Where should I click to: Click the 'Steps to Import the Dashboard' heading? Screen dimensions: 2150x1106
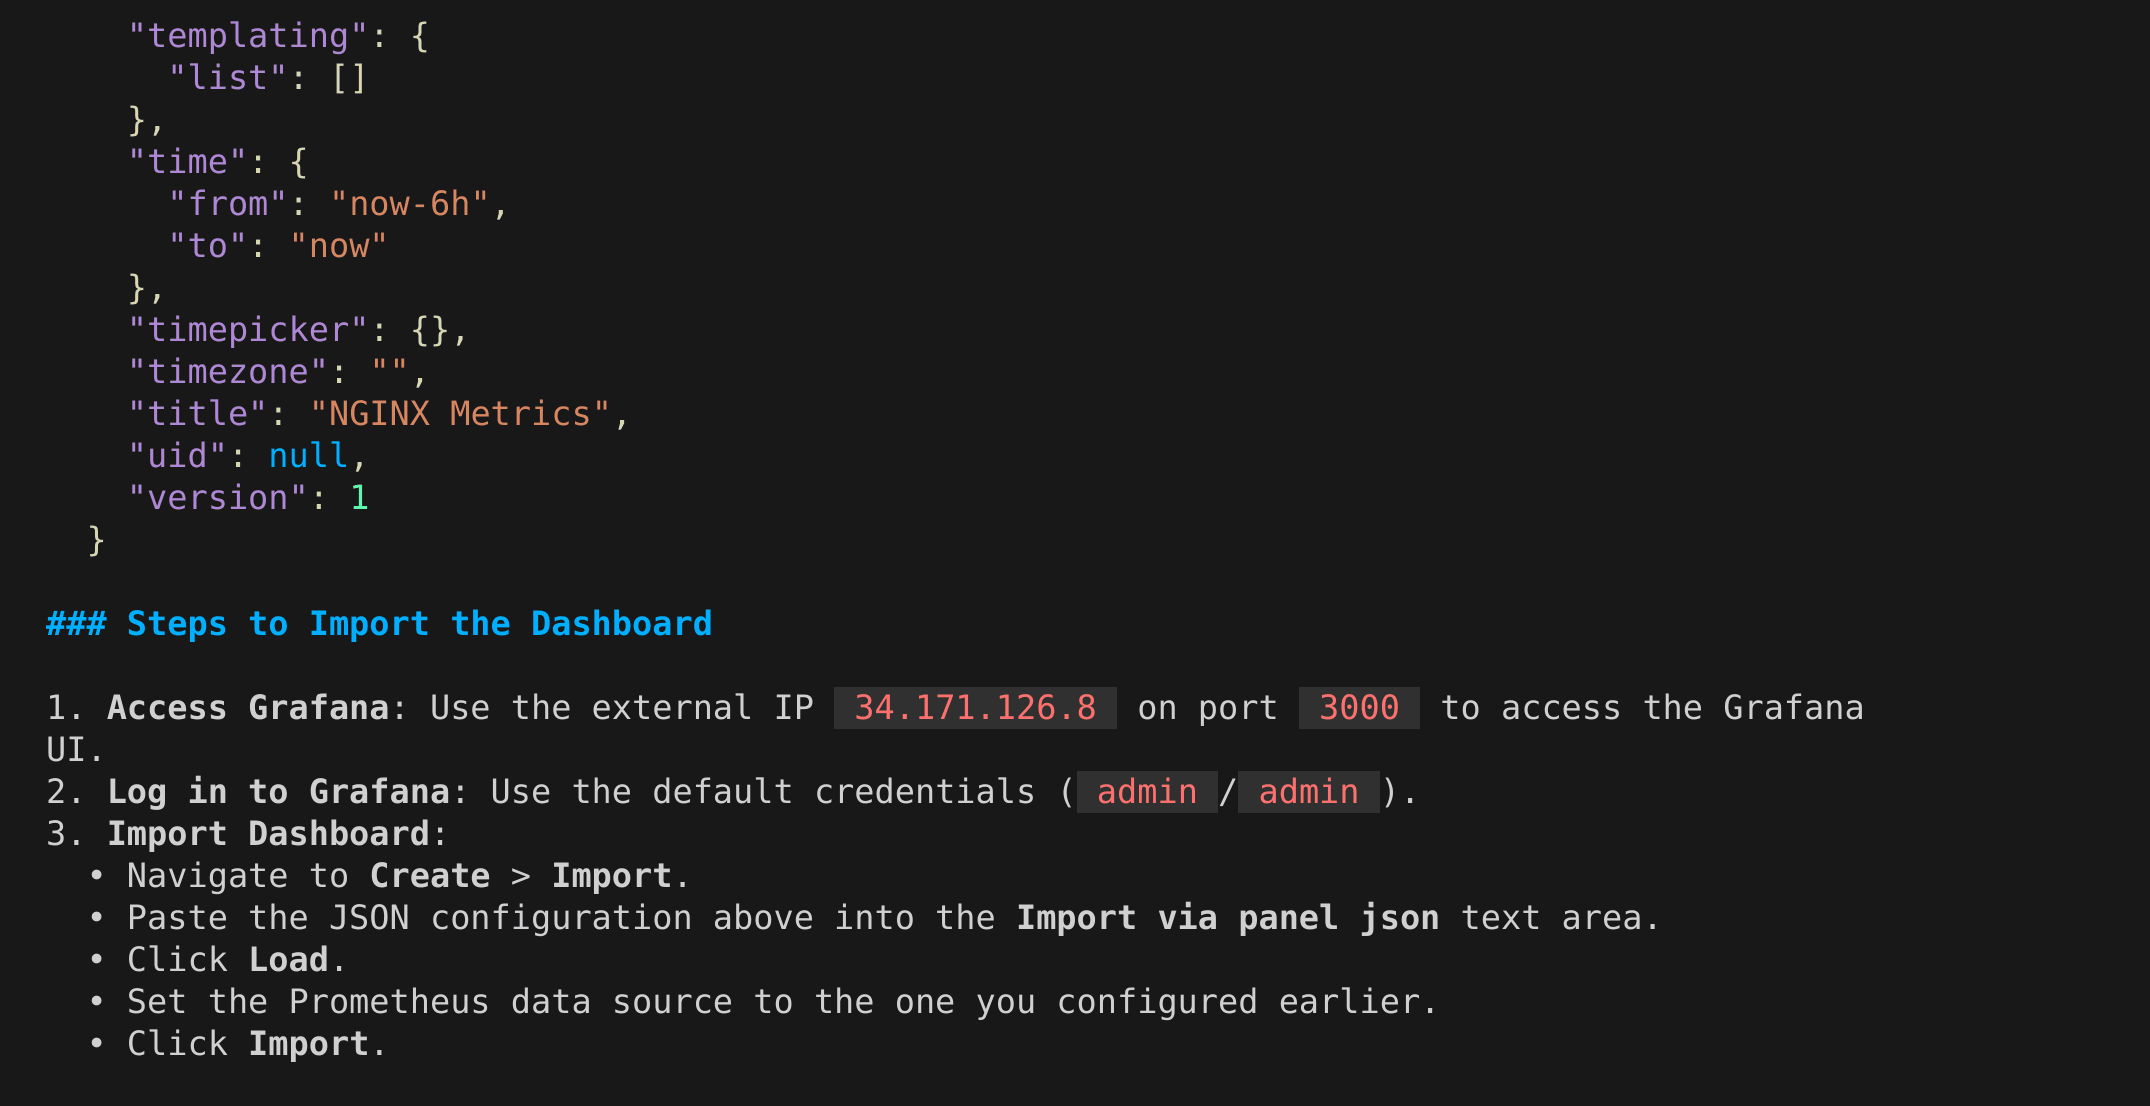pos(379,624)
